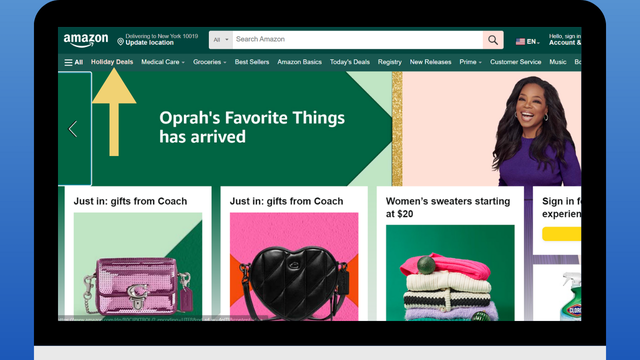Viewport: 640px width, 360px height.
Task: Expand the Groceries menu
Action: 209,62
